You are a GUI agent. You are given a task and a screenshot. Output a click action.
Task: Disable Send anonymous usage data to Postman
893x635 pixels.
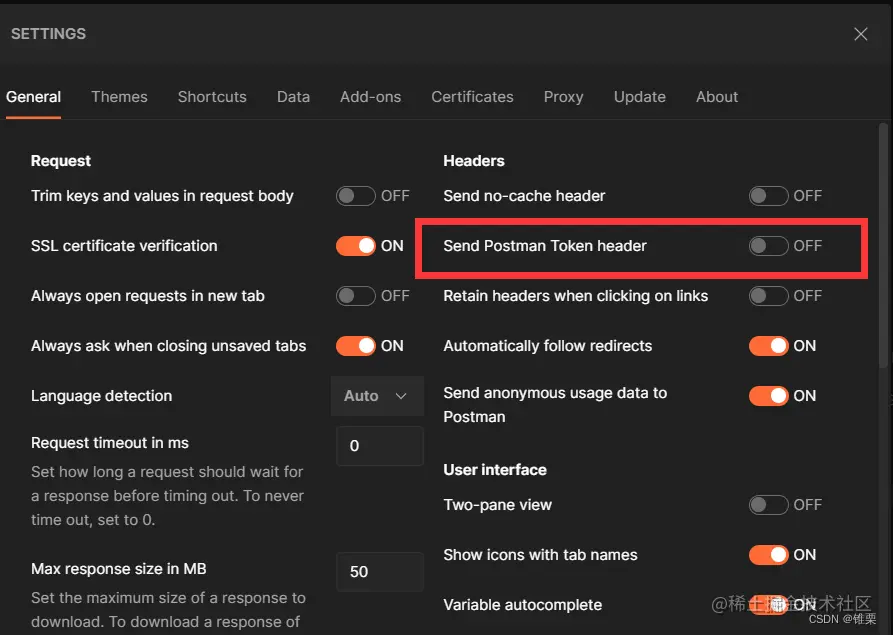click(x=768, y=396)
